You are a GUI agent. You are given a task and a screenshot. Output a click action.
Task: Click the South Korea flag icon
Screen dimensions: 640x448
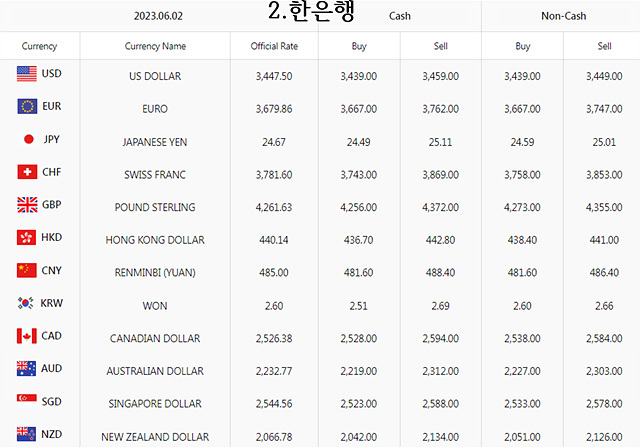26,303
